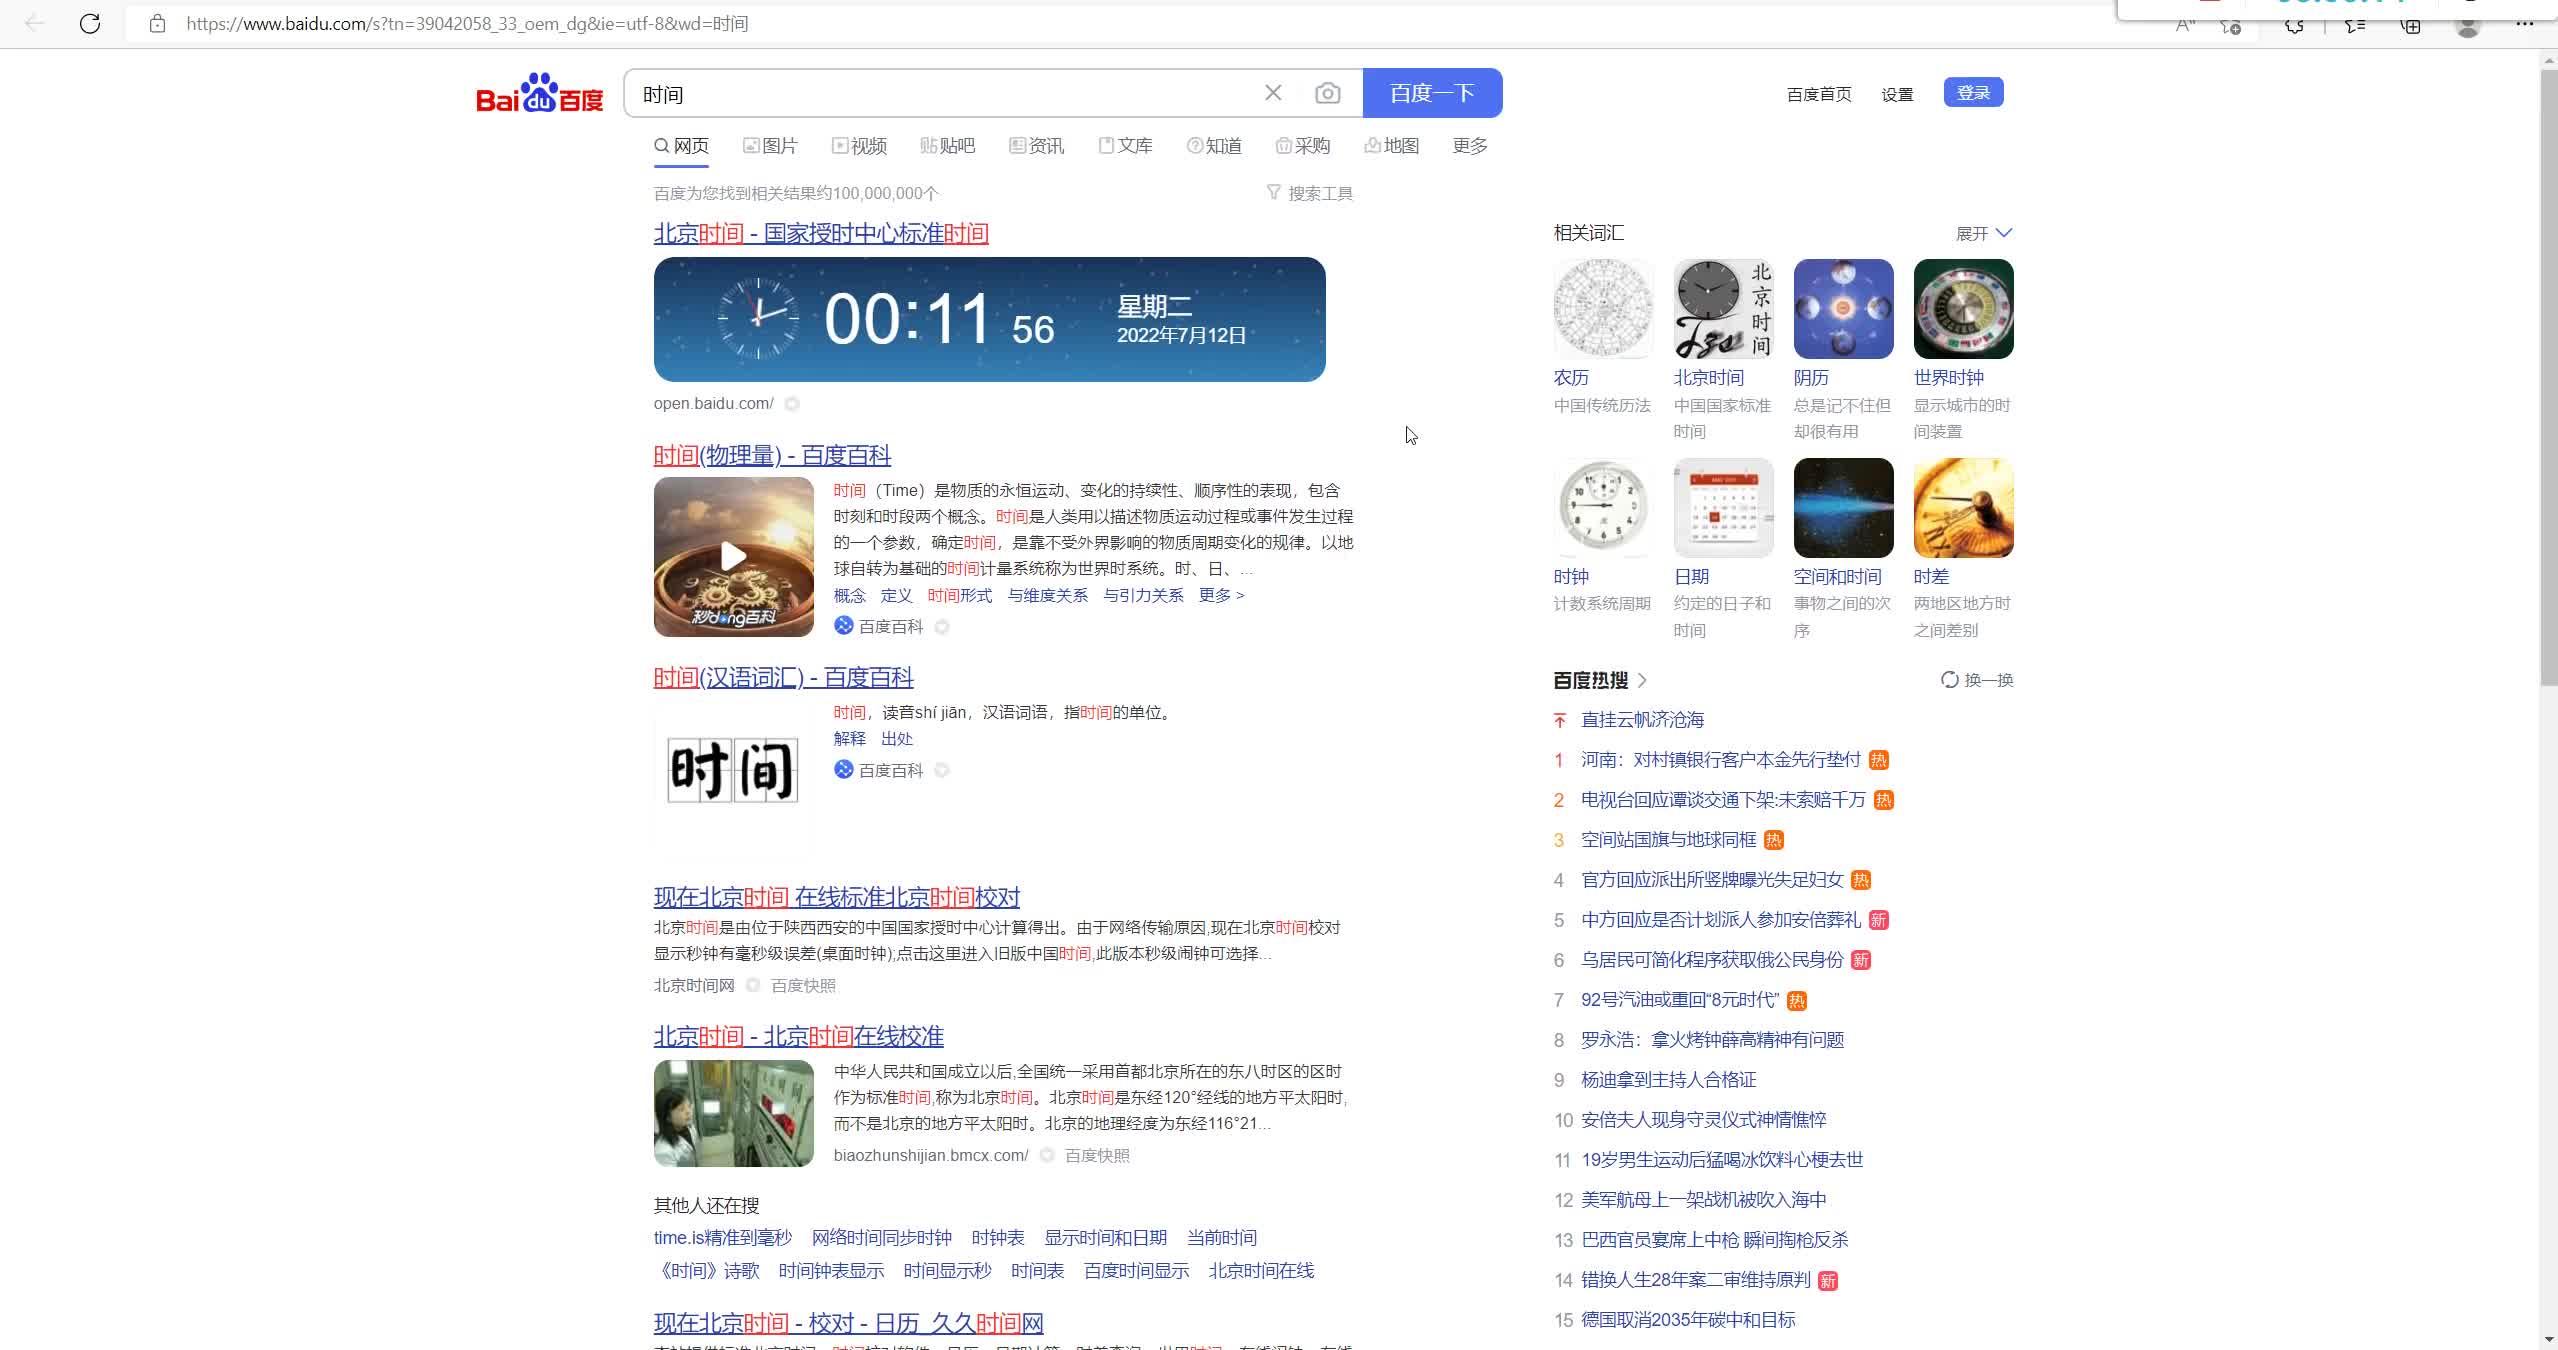Click 出处 link under 汉语词汇
This screenshot has width=2558, height=1350.
(896, 738)
